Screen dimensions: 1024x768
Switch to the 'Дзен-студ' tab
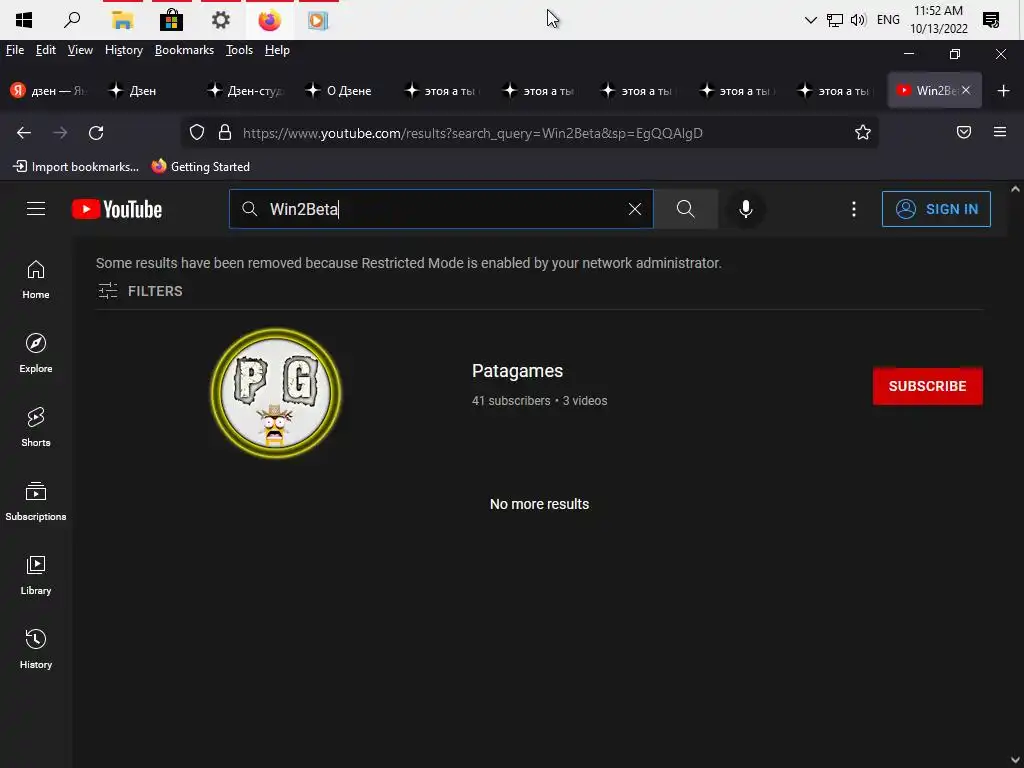[245, 91]
